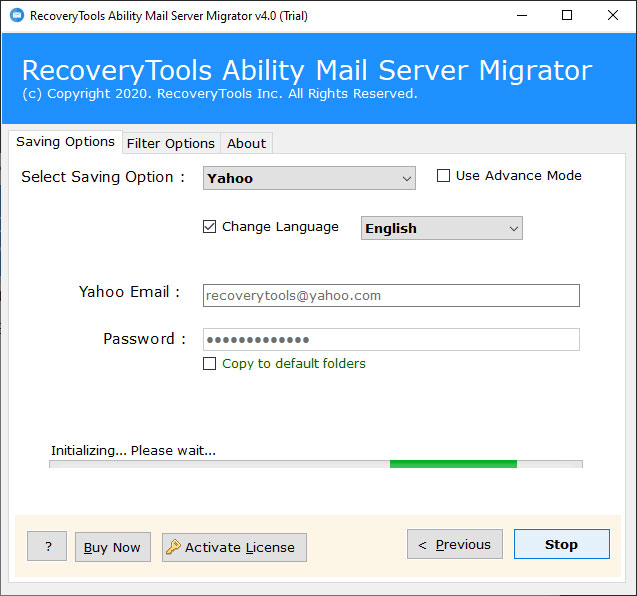The height and width of the screenshot is (596, 637).
Task: Minimize the Migrator window
Action: pyautogui.click(x=522, y=15)
